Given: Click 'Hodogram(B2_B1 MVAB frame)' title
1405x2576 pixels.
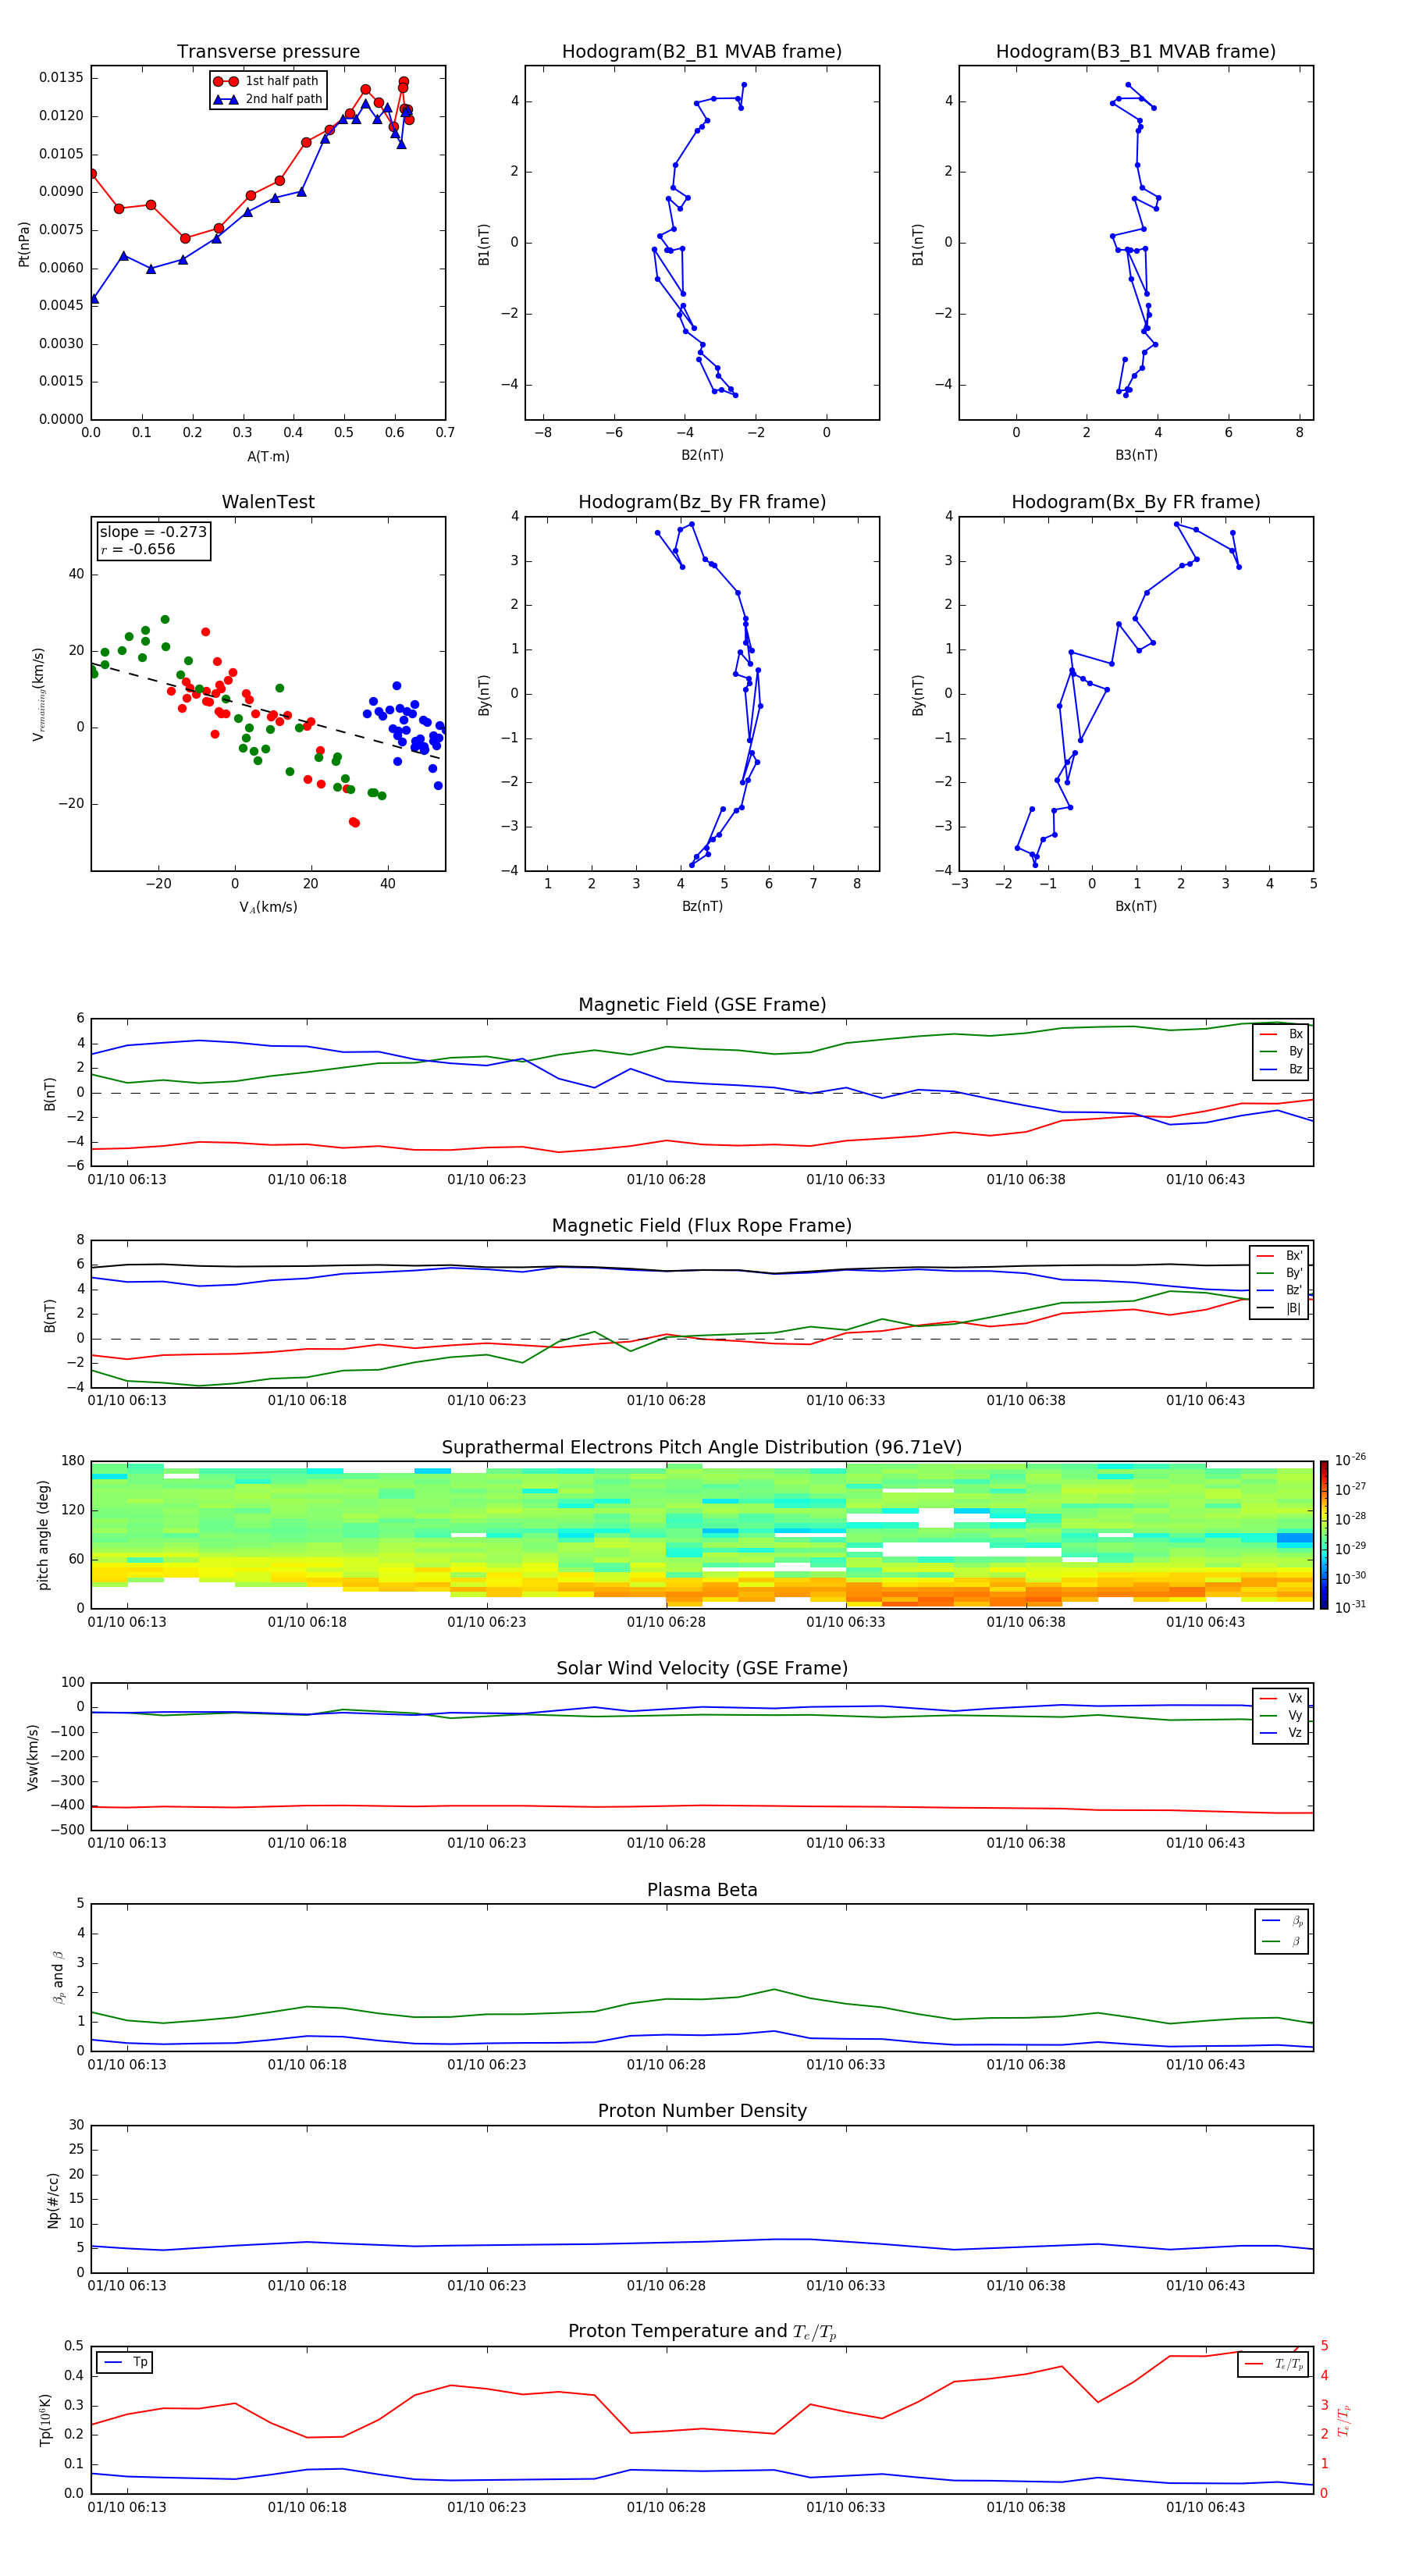Looking at the screenshot, I should [702, 52].
